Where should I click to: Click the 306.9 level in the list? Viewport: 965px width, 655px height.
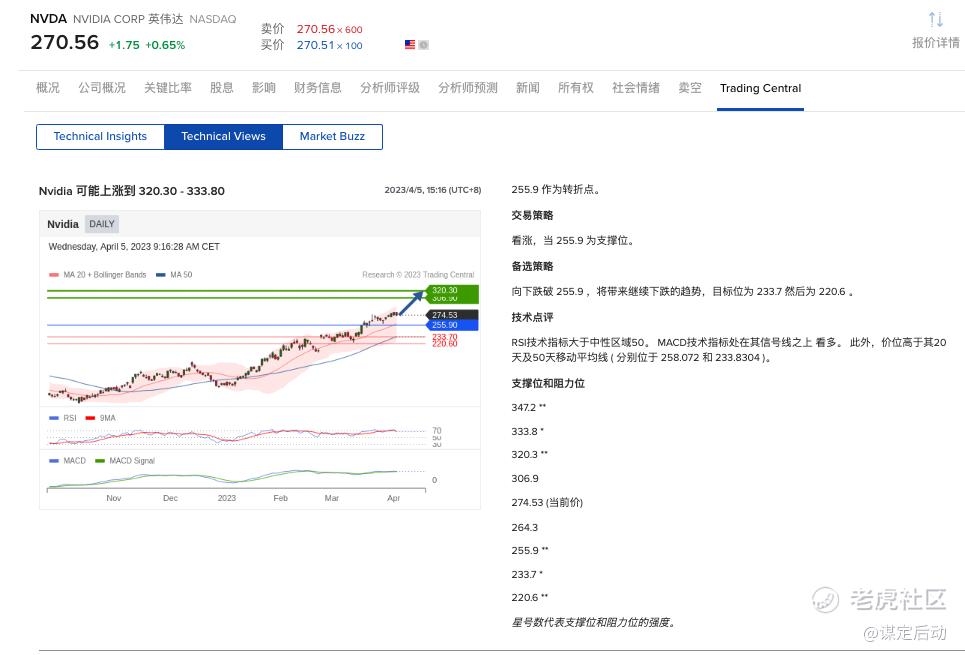525,478
